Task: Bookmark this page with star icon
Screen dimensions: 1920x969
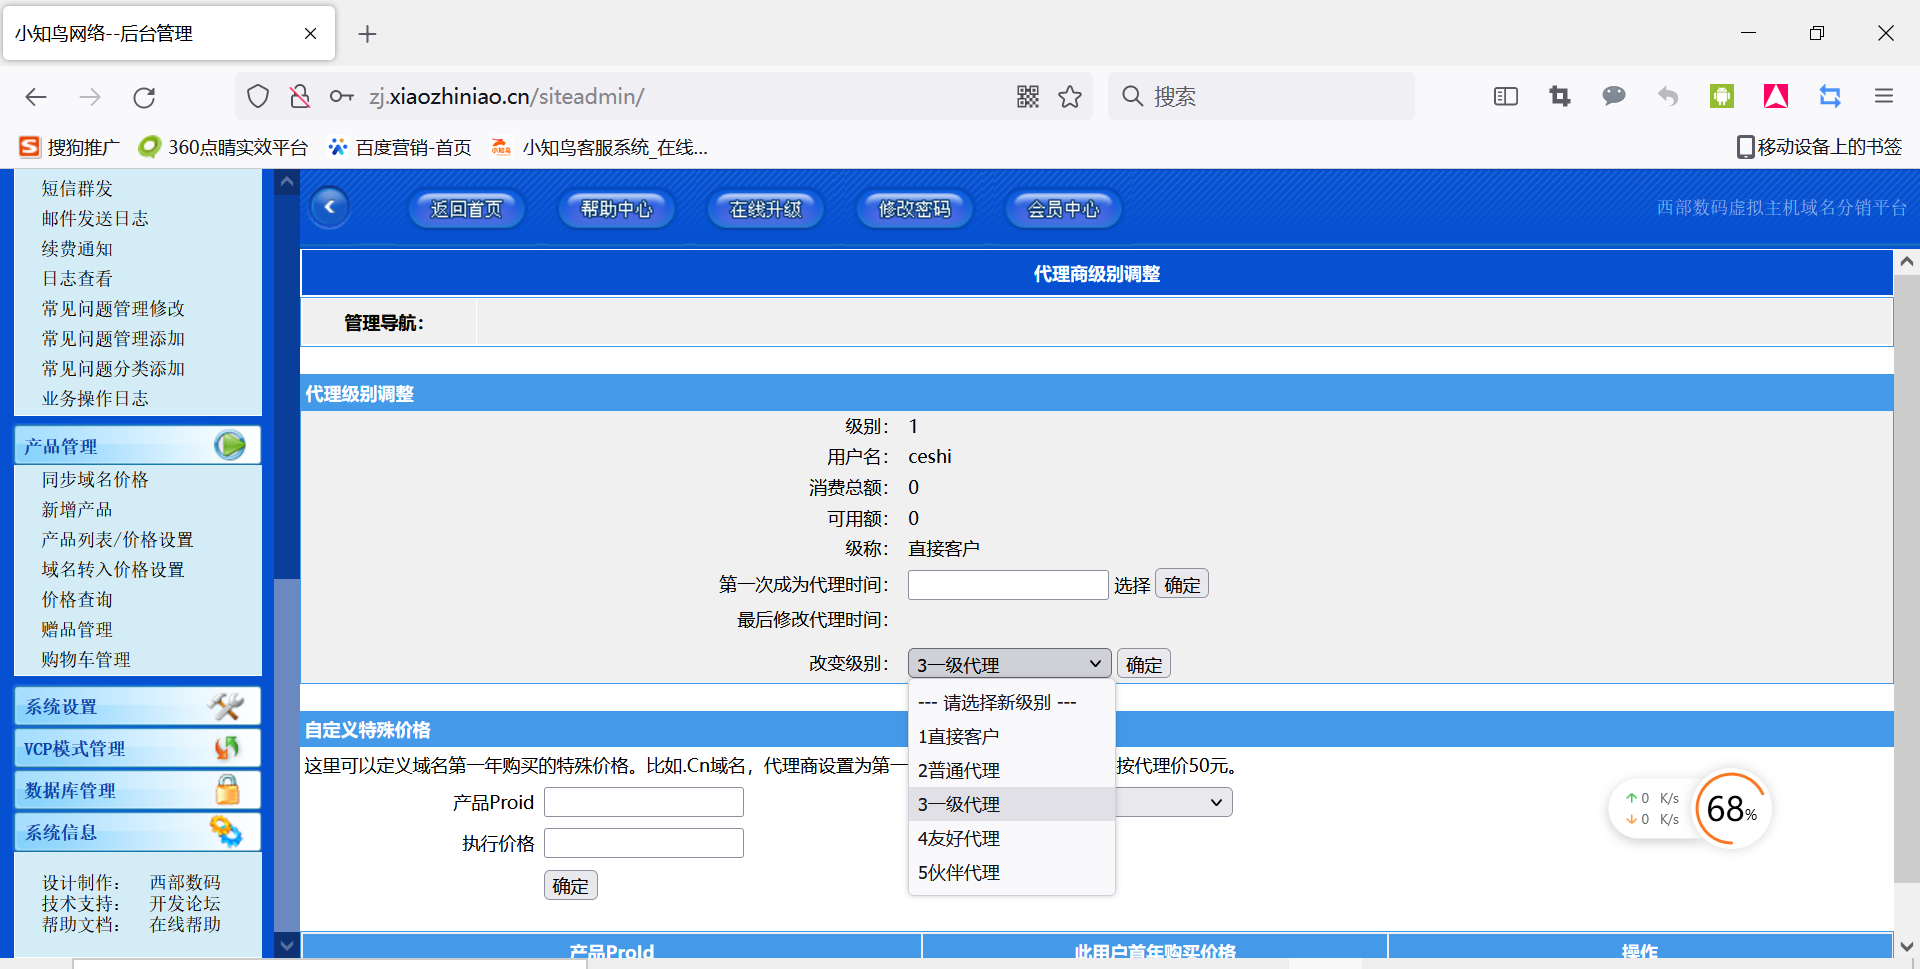Action: tap(1070, 97)
